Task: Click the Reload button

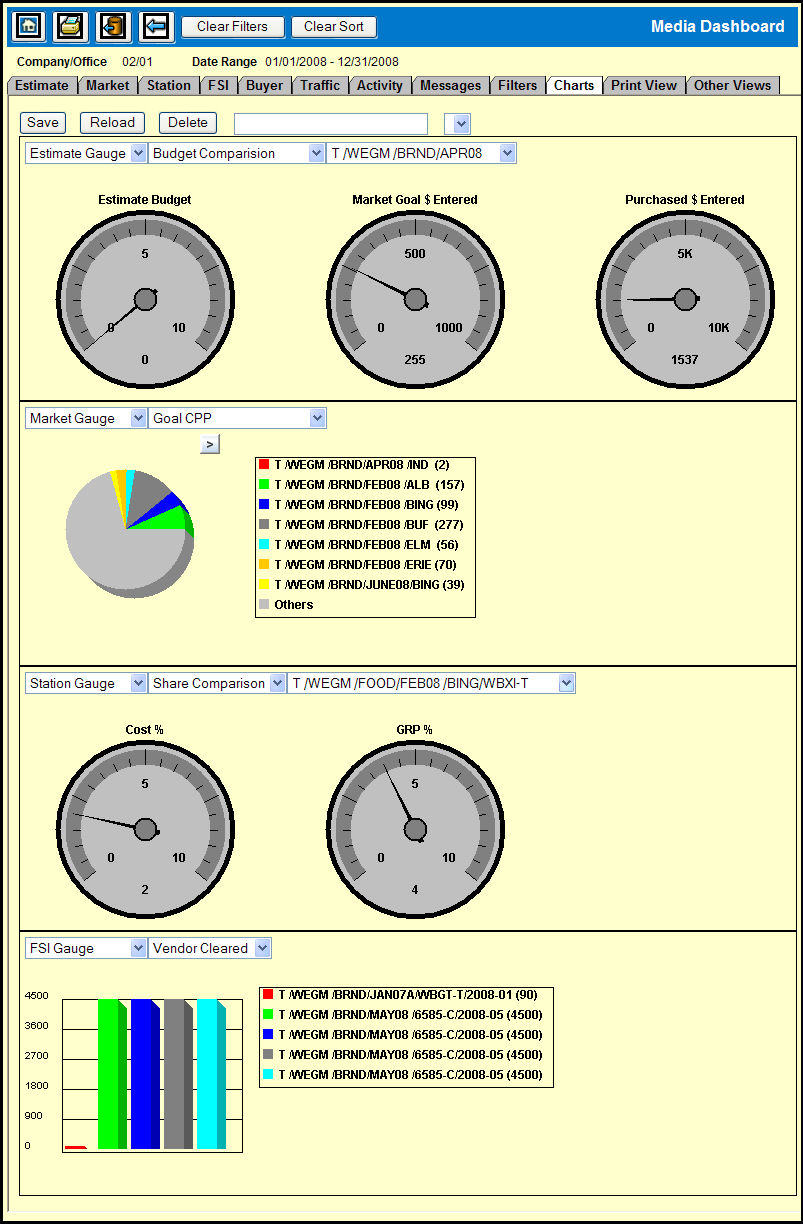Action: pyautogui.click(x=112, y=122)
